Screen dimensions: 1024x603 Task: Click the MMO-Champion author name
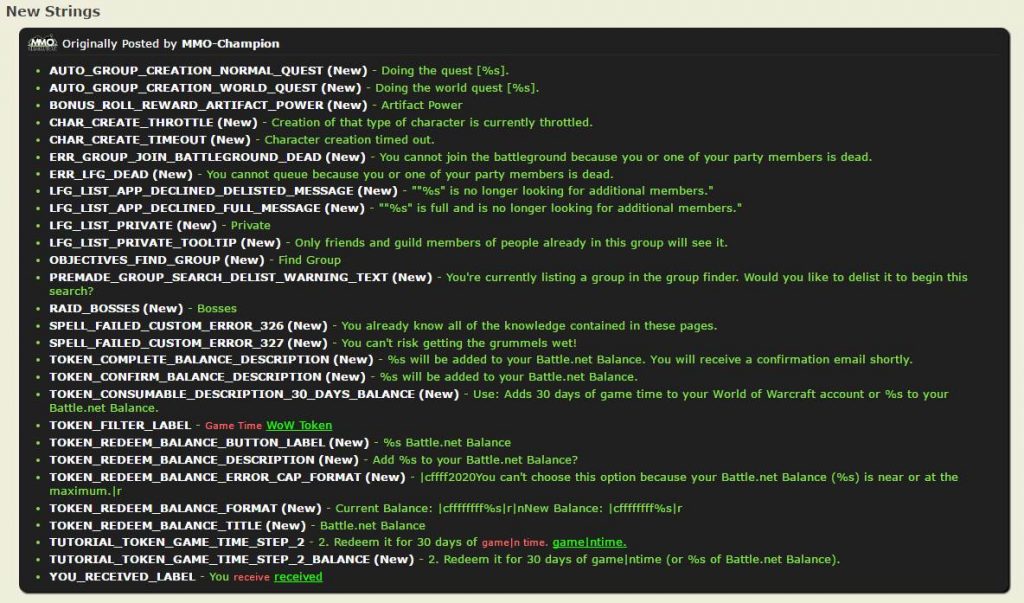coord(231,44)
